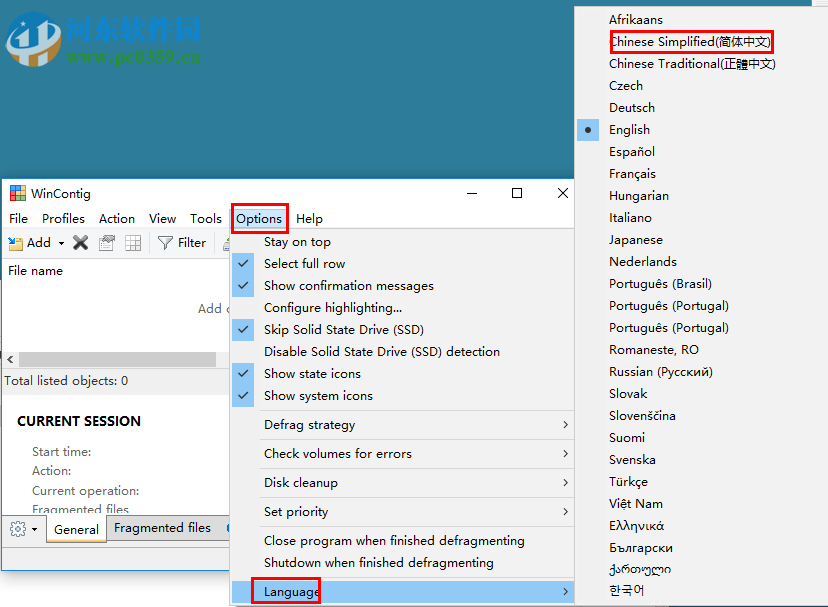Screen dimensions: 828x607
Task: Select Slovenščina language
Action: pyautogui.click(x=642, y=416)
